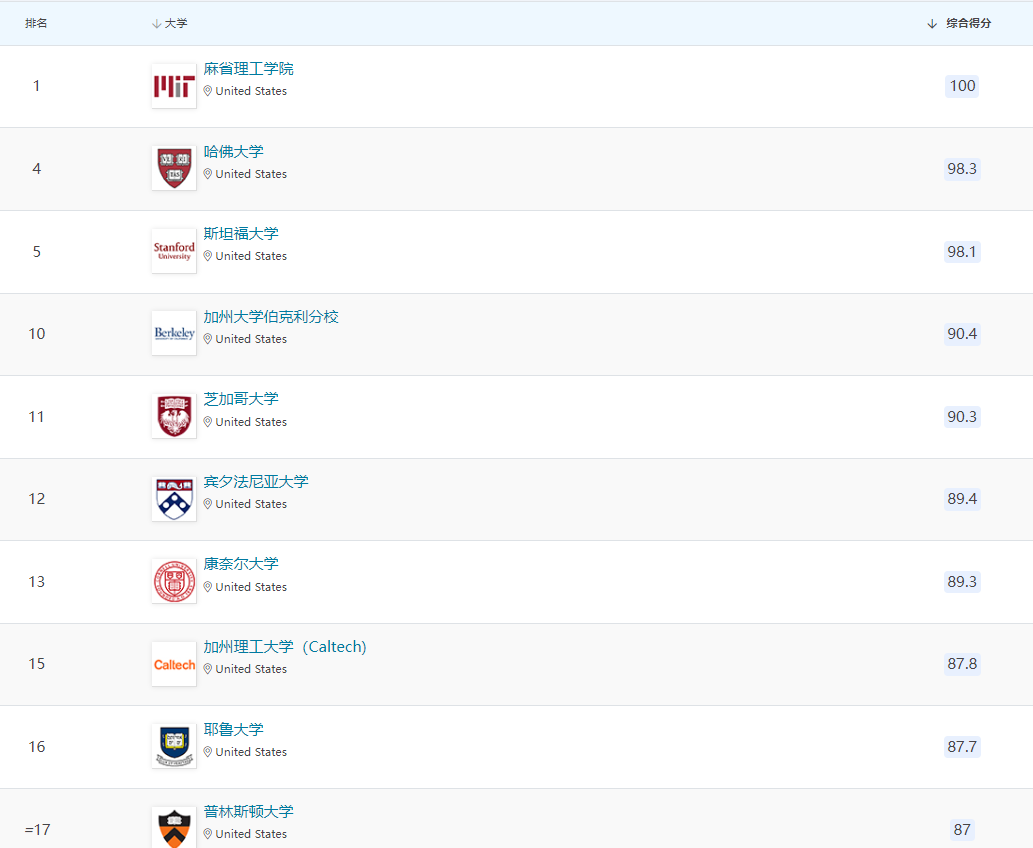The image size is (1033, 848).
Task: Click the 大学 column header text
Action: click(176, 24)
